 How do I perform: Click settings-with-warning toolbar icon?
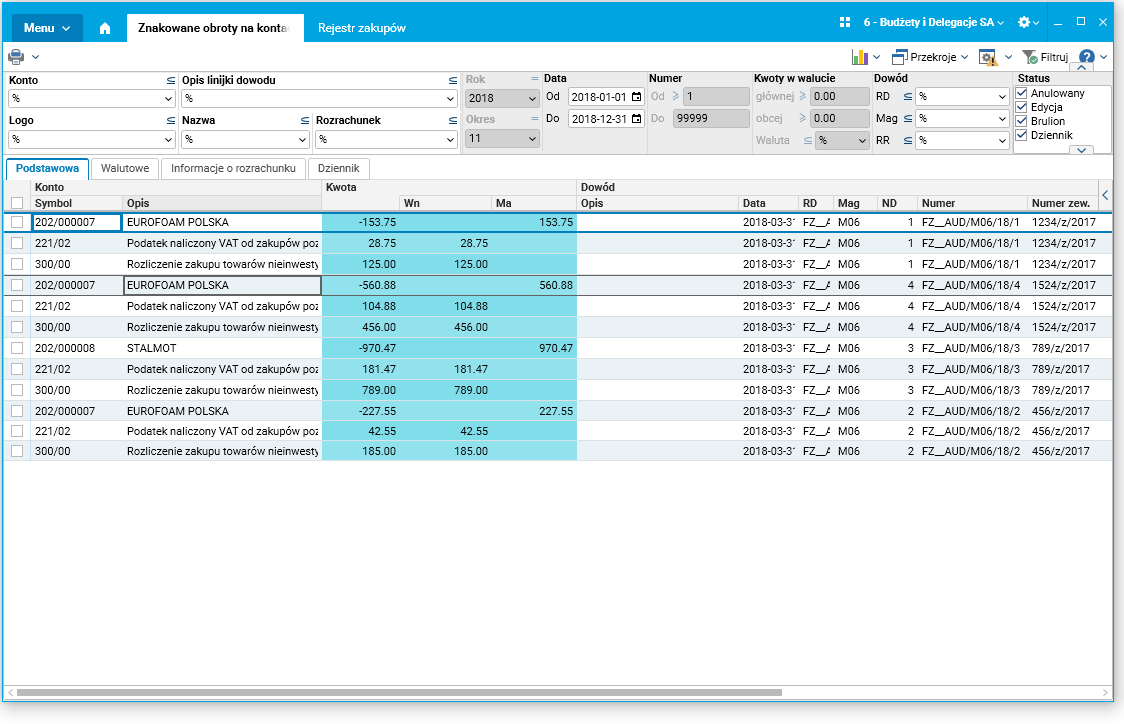(x=988, y=57)
